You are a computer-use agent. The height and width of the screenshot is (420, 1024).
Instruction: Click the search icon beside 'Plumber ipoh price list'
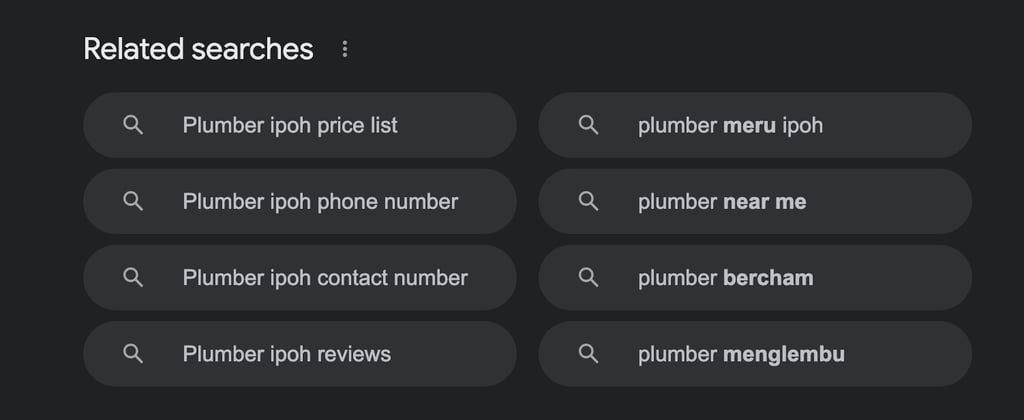tap(133, 125)
